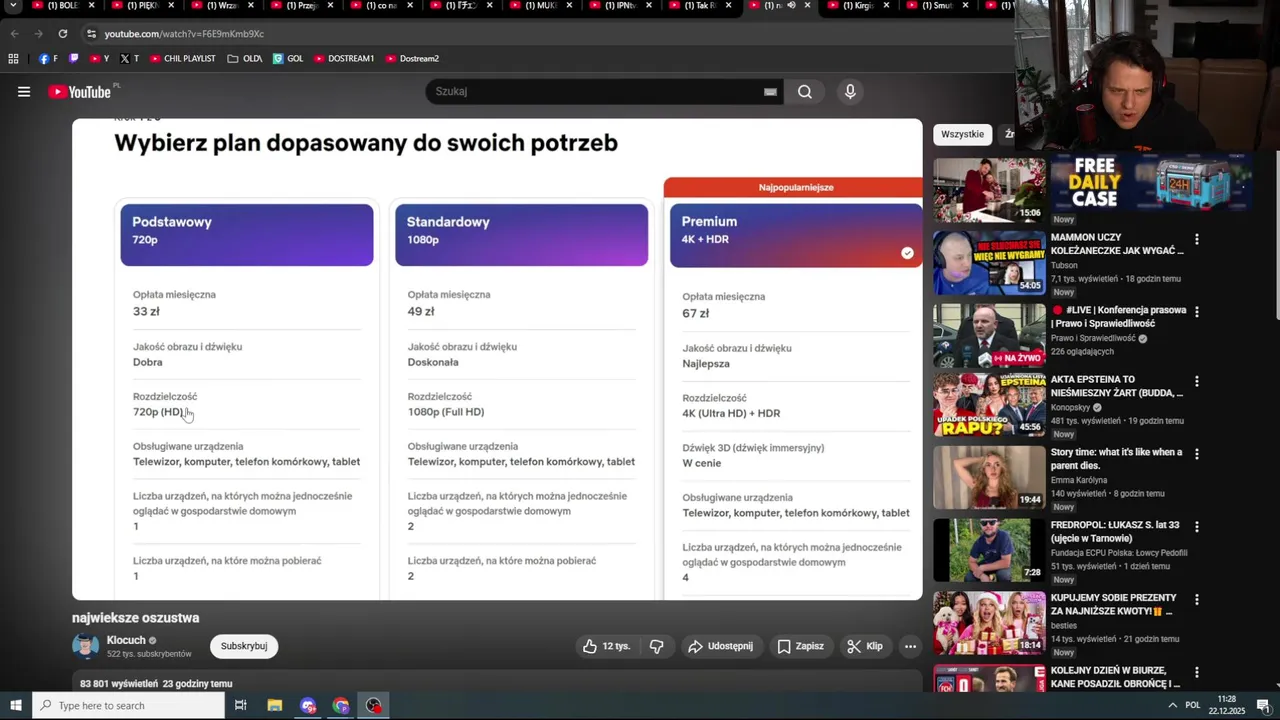Open the YouTube hamburger guide menu
Image resolution: width=1280 pixels, height=720 pixels.
(x=24, y=92)
